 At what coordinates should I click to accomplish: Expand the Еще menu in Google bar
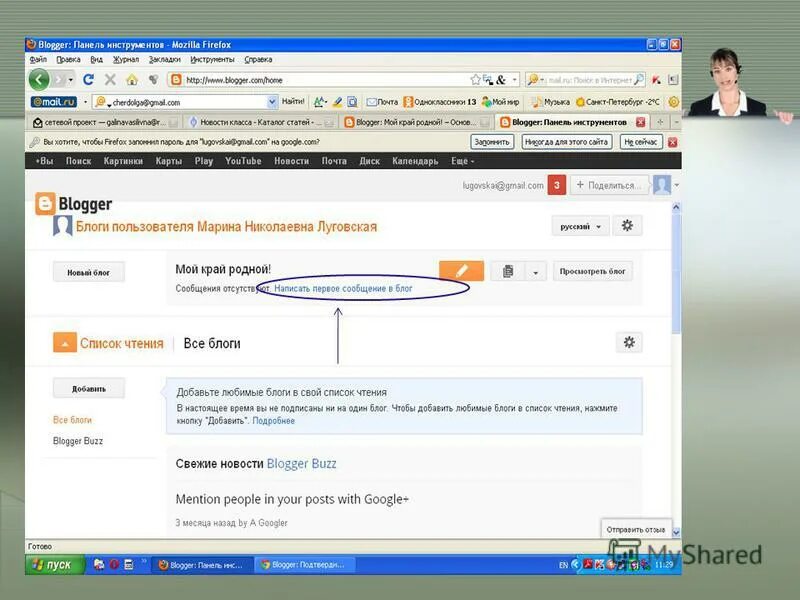coord(462,161)
